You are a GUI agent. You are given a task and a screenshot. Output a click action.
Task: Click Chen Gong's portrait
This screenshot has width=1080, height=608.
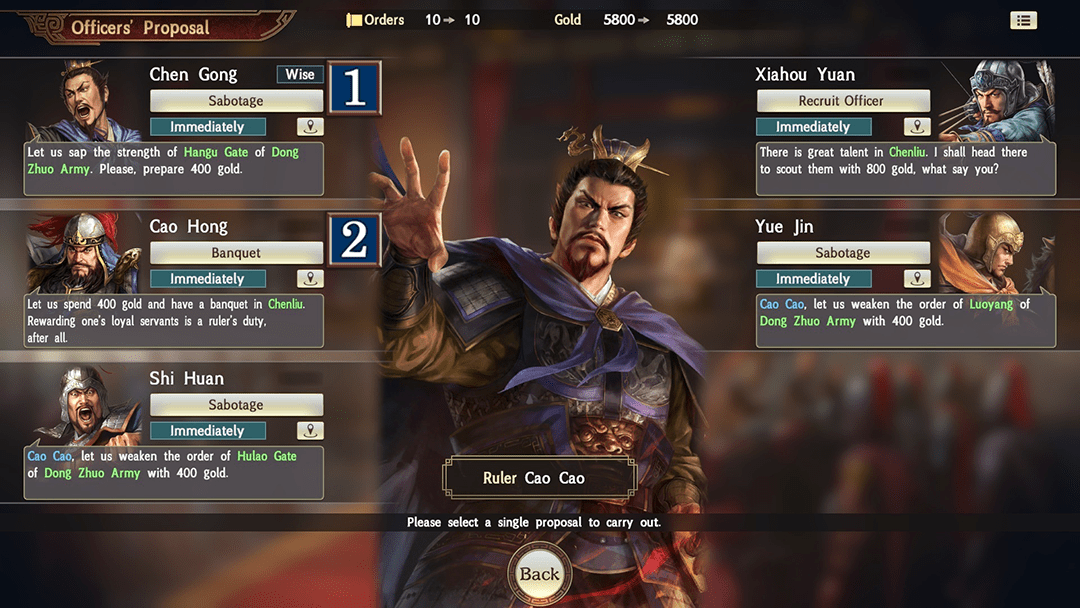click(x=84, y=101)
